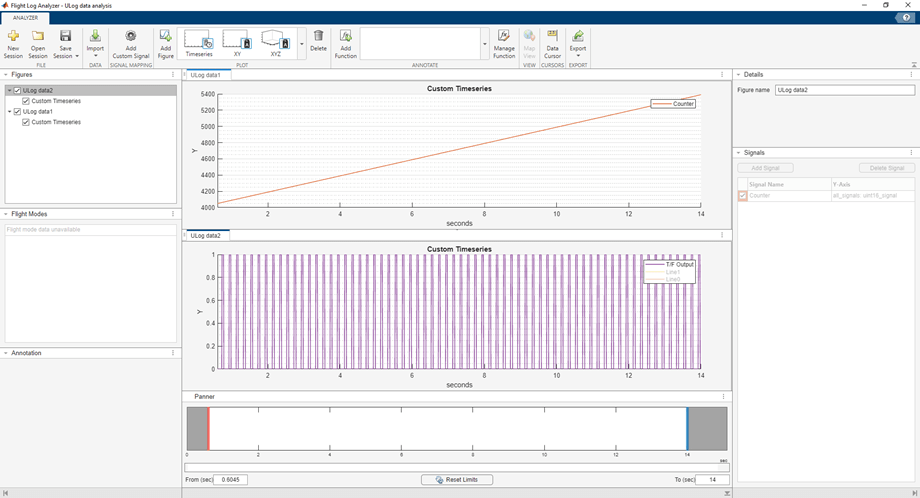Activate the Data Cursor tool
This screenshot has height=498, width=920.
click(x=552, y=37)
